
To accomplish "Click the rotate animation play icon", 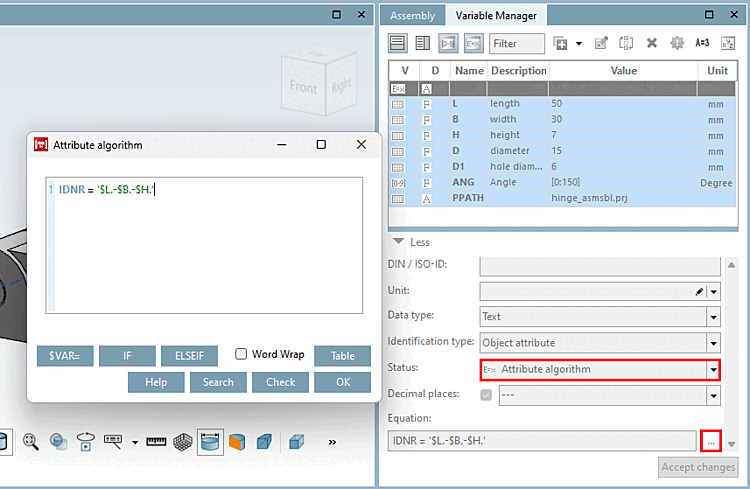I will point(86,442).
